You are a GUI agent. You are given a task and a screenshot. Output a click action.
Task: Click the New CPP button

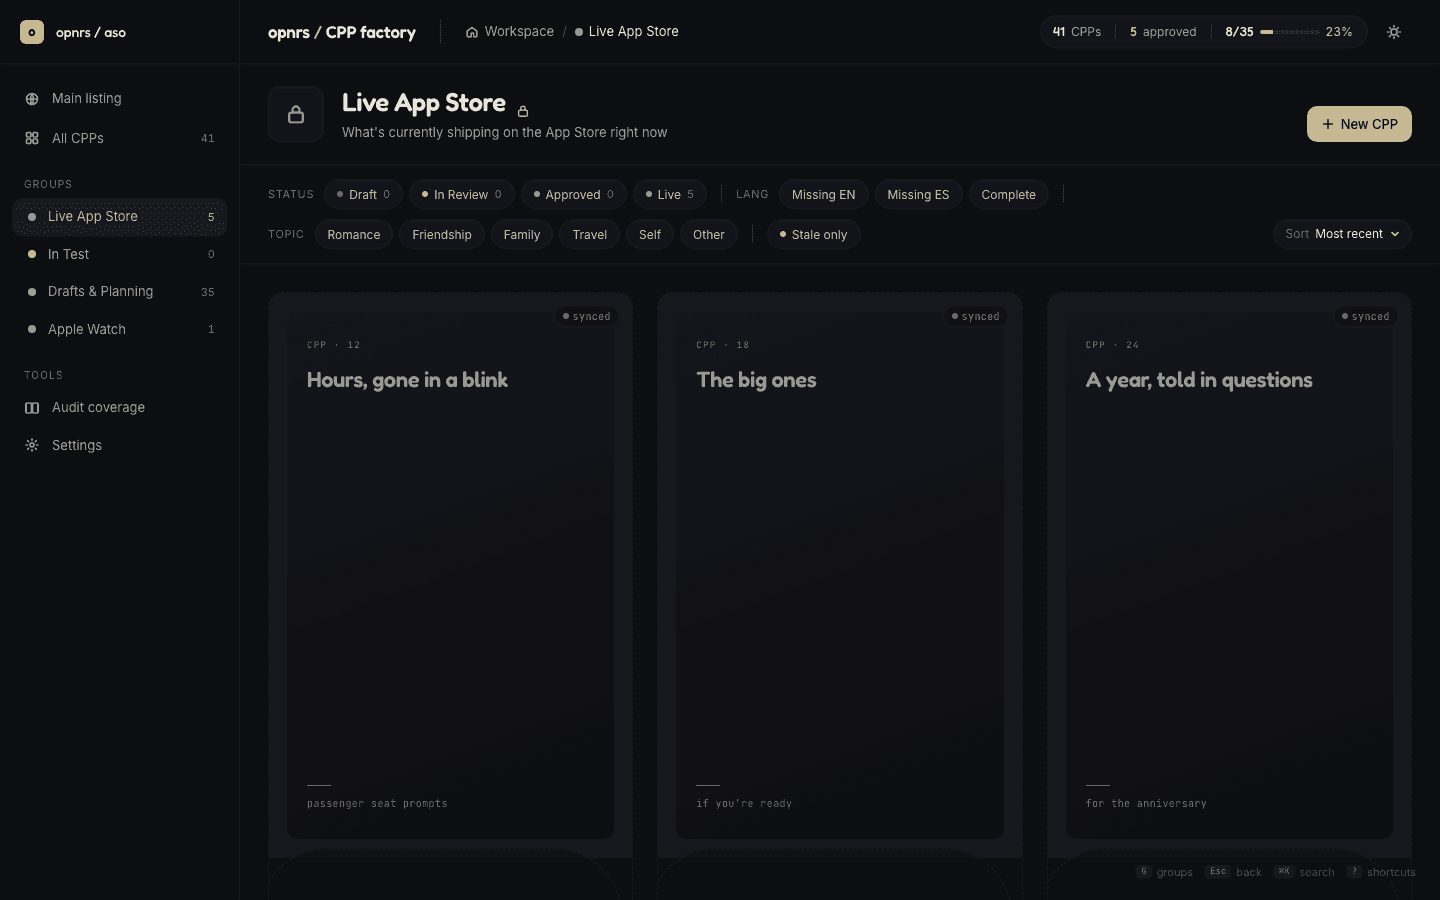(x=1359, y=124)
